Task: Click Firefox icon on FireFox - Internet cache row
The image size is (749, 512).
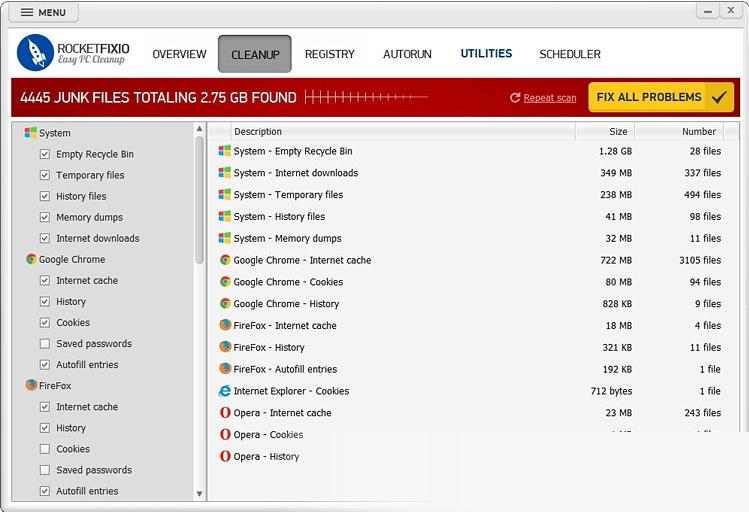Action: click(x=225, y=325)
